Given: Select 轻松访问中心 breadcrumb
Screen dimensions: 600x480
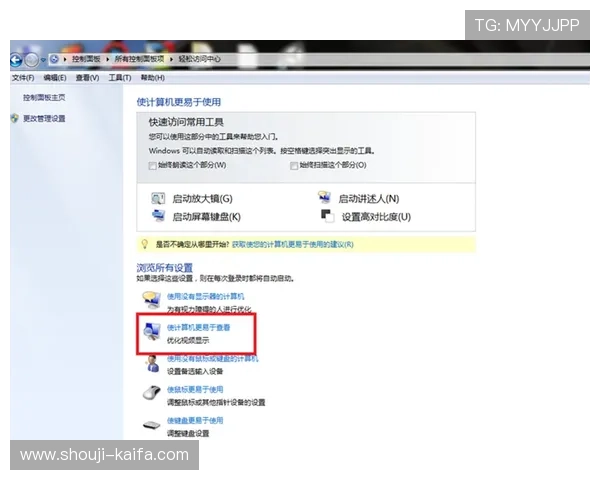Looking at the screenshot, I should coord(200,59).
